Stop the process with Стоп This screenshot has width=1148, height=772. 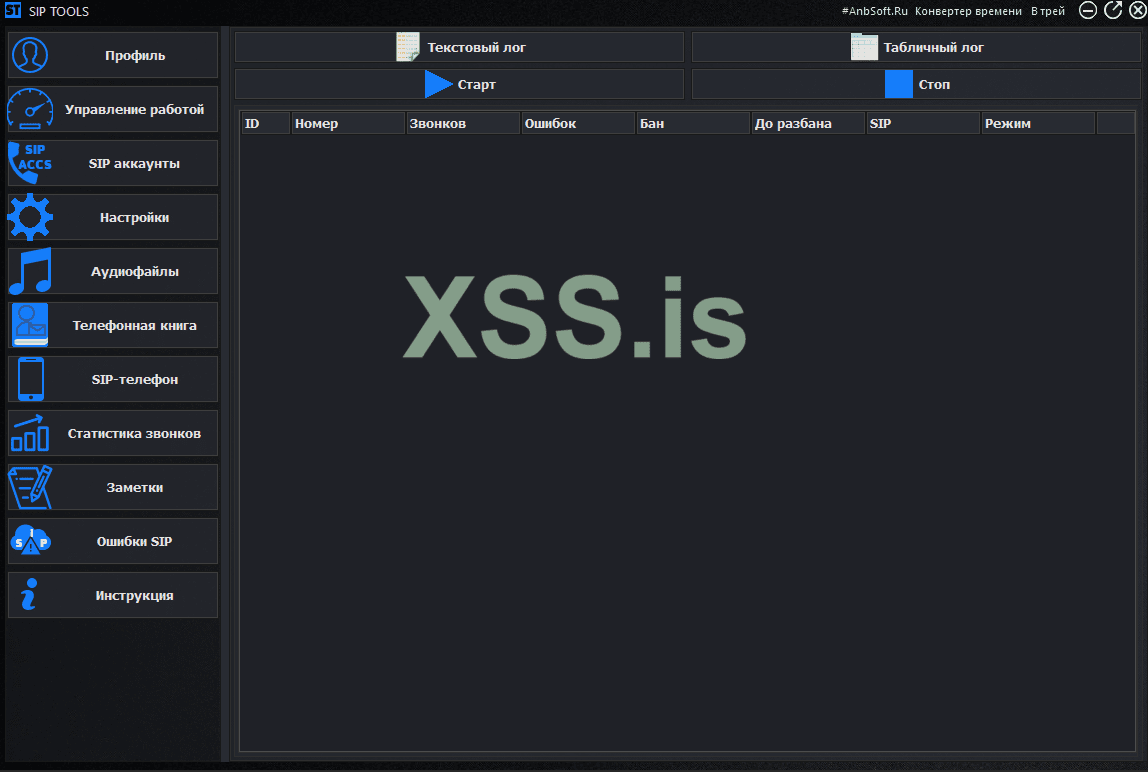[916, 84]
